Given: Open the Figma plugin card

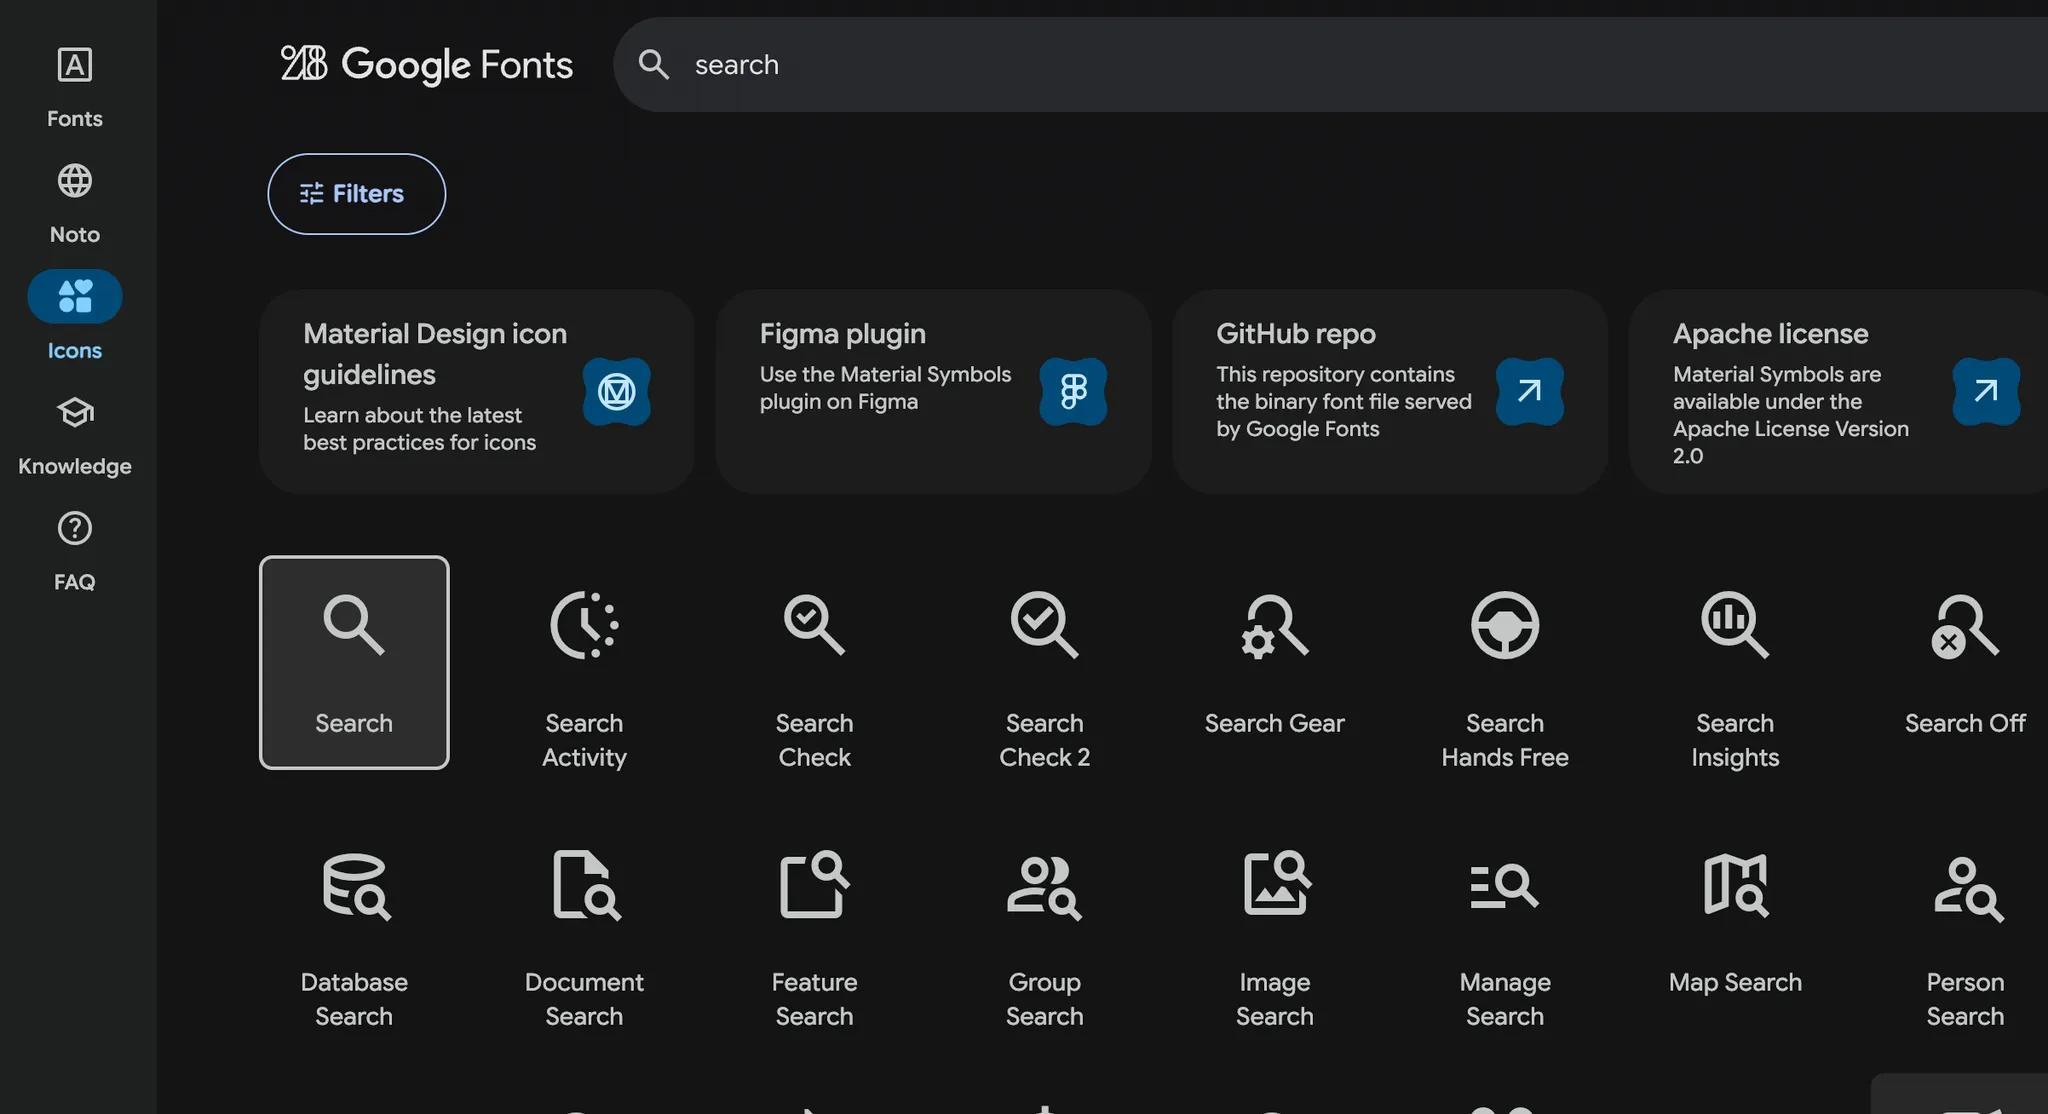Looking at the screenshot, I should (x=932, y=391).
